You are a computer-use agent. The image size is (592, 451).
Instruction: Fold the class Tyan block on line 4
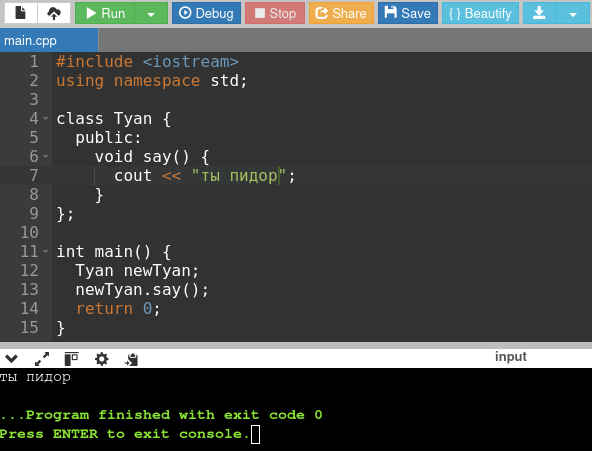[x=46, y=119]
